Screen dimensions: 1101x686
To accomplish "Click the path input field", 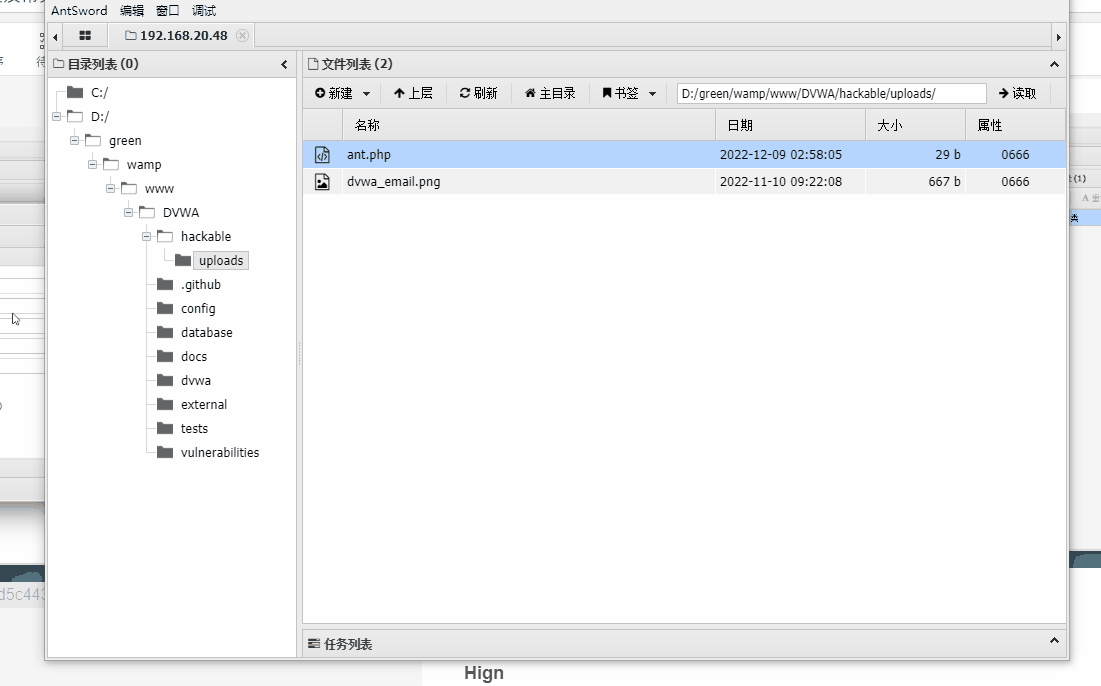I will 831,93.
